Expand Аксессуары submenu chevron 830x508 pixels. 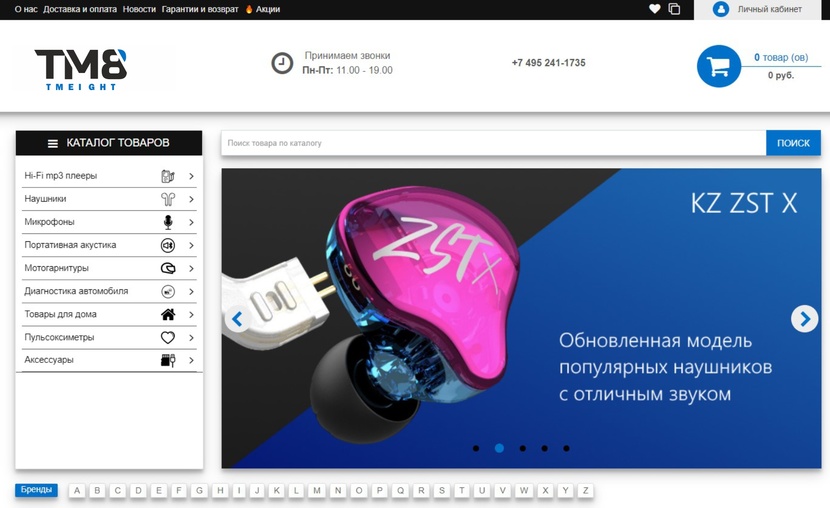tap(191, 360)
